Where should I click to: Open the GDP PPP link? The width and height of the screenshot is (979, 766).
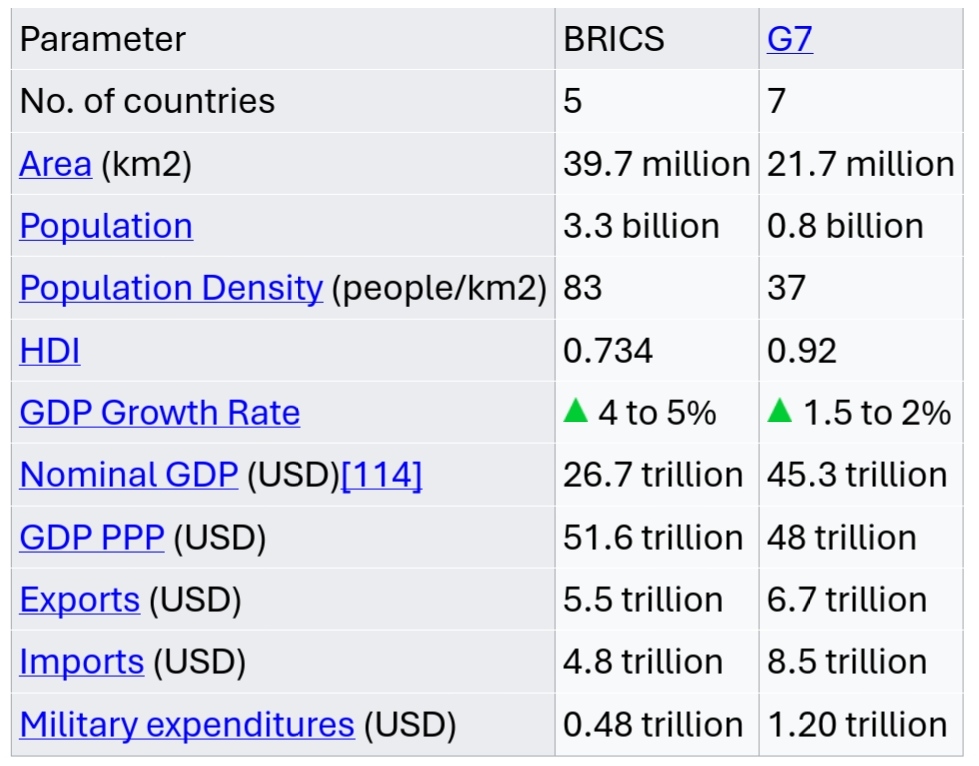click(x=91, y=538)
